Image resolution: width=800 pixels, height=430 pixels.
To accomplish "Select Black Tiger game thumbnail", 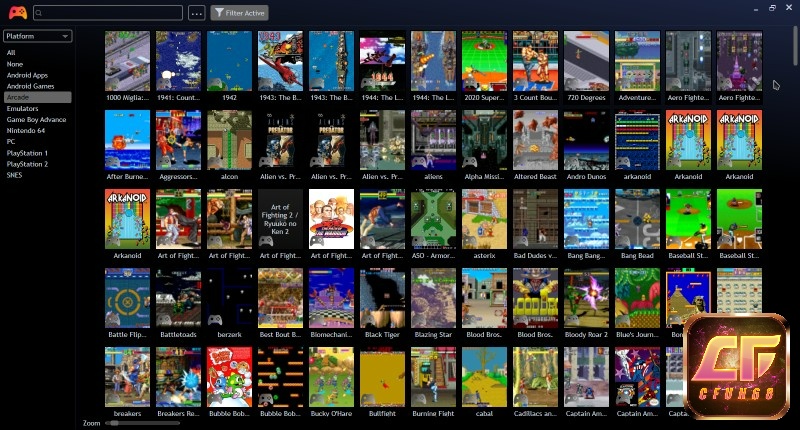I will pos(382,298).
